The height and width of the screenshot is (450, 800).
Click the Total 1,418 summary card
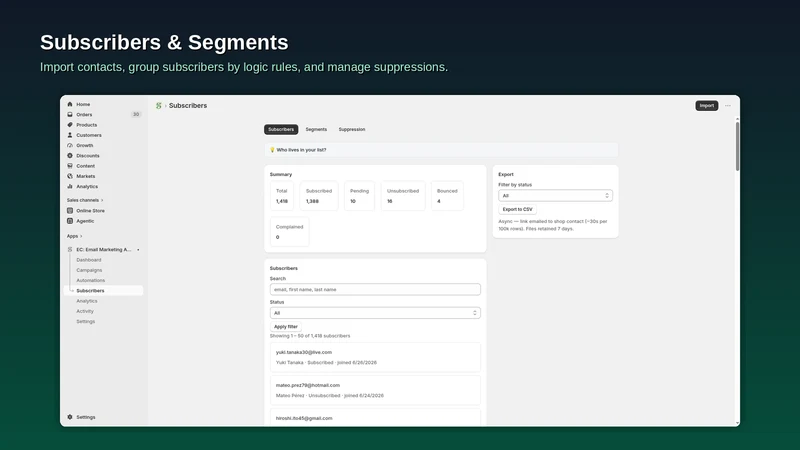coord(282,196)
